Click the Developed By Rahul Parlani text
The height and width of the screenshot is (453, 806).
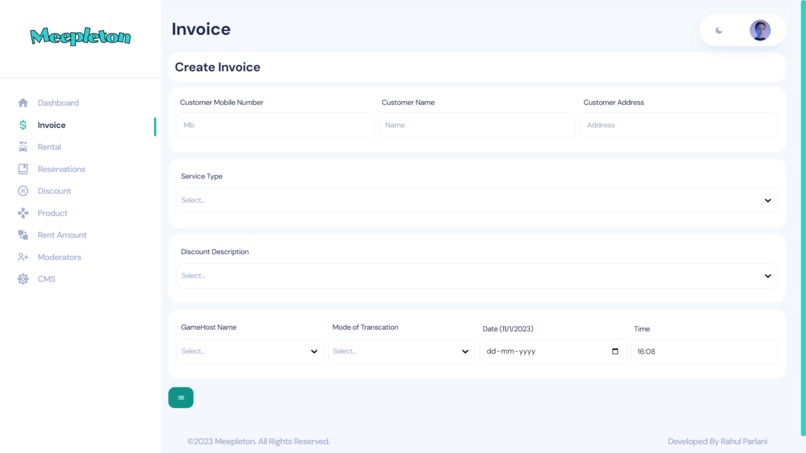pos(717,441)
